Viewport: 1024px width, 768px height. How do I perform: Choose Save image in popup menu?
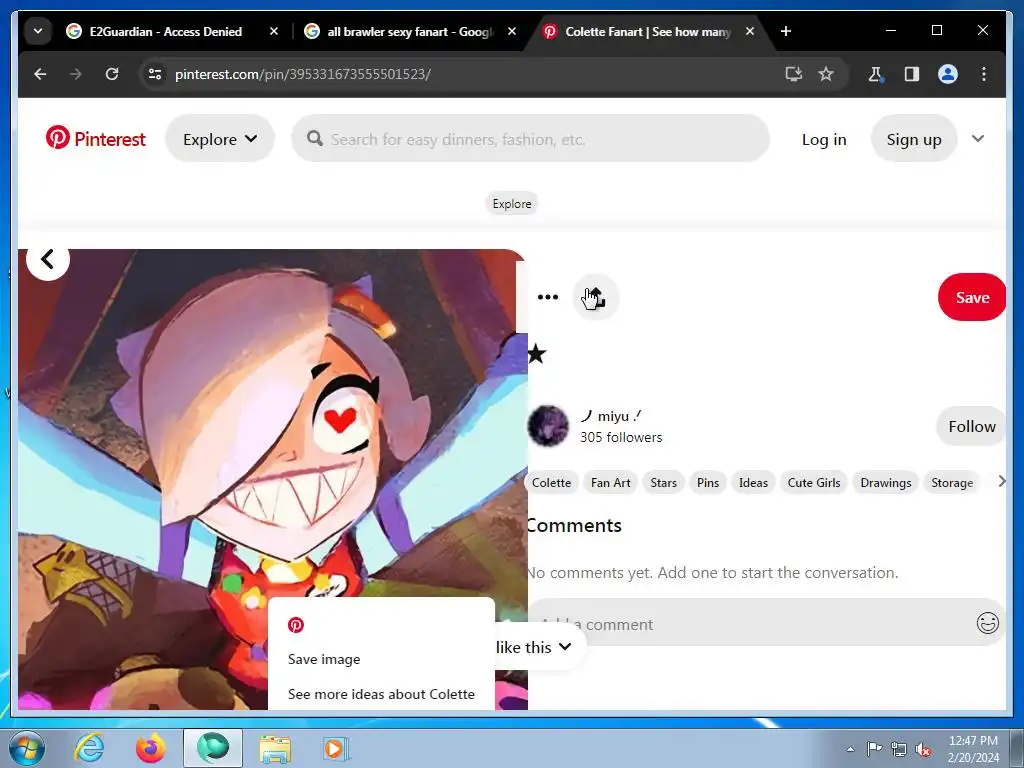[x=324, y=659]
